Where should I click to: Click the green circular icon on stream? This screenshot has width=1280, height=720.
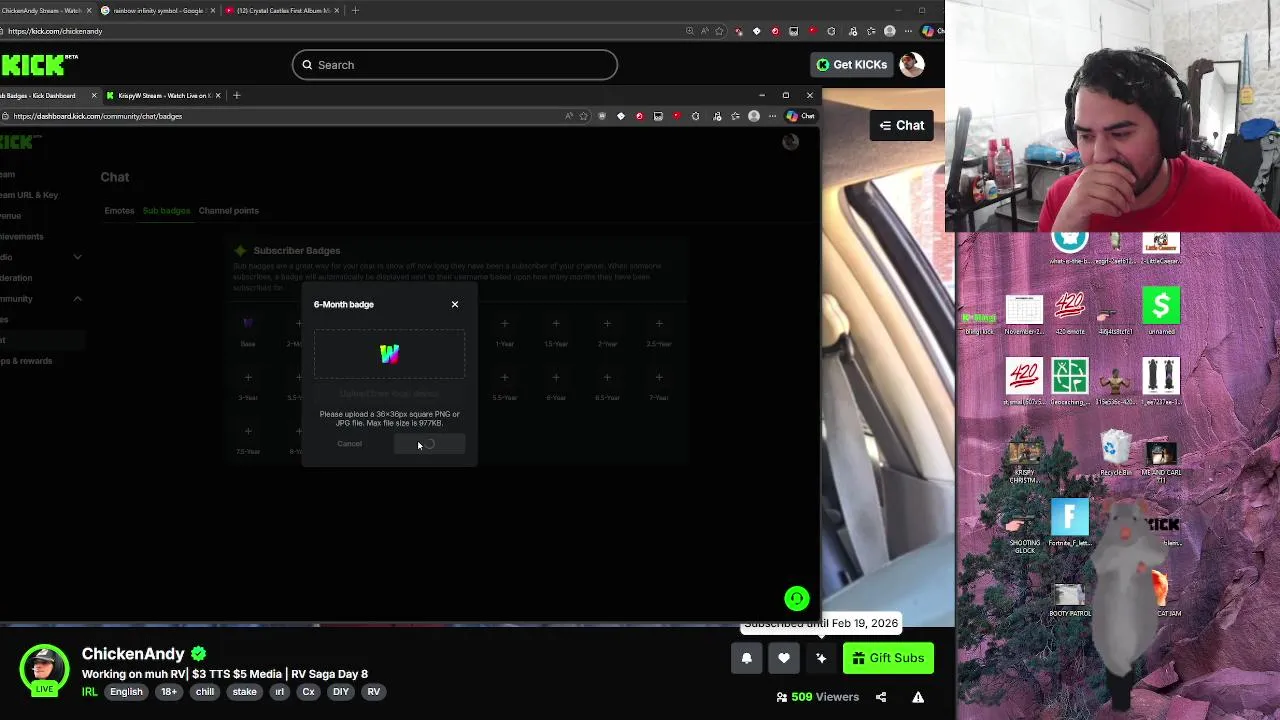coord(797,598)
